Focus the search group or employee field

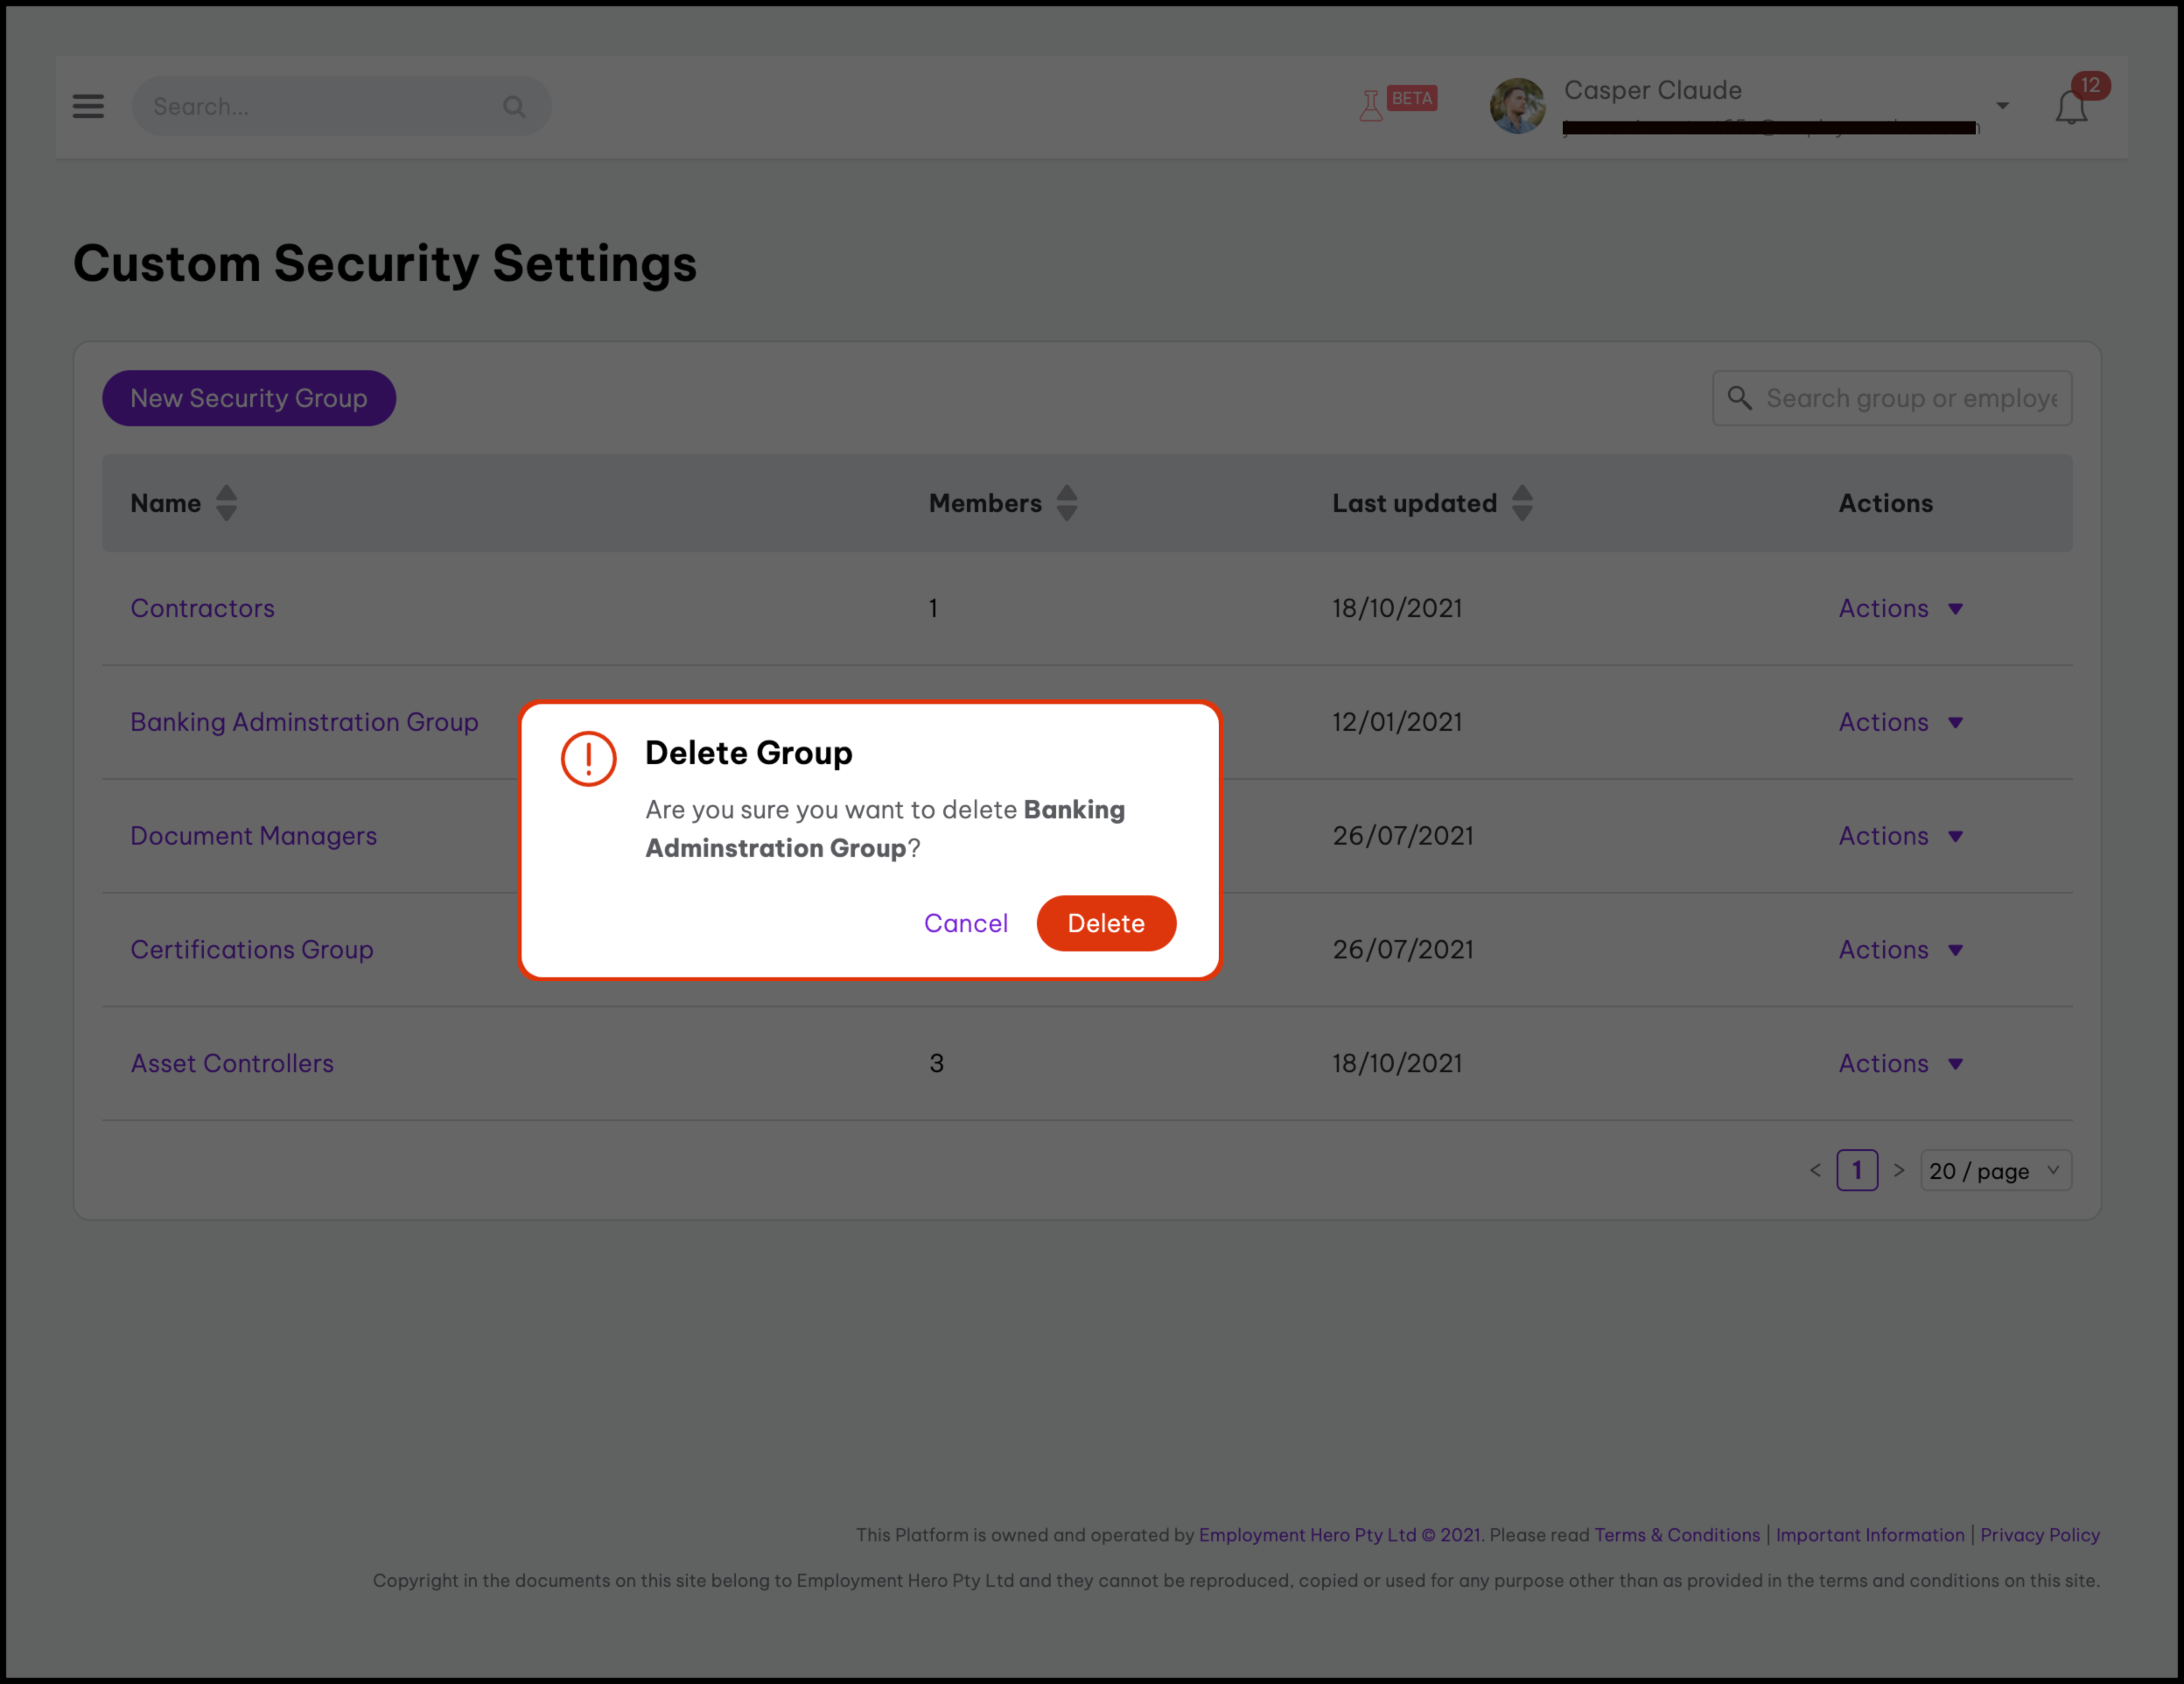[x=1910, y=398]
